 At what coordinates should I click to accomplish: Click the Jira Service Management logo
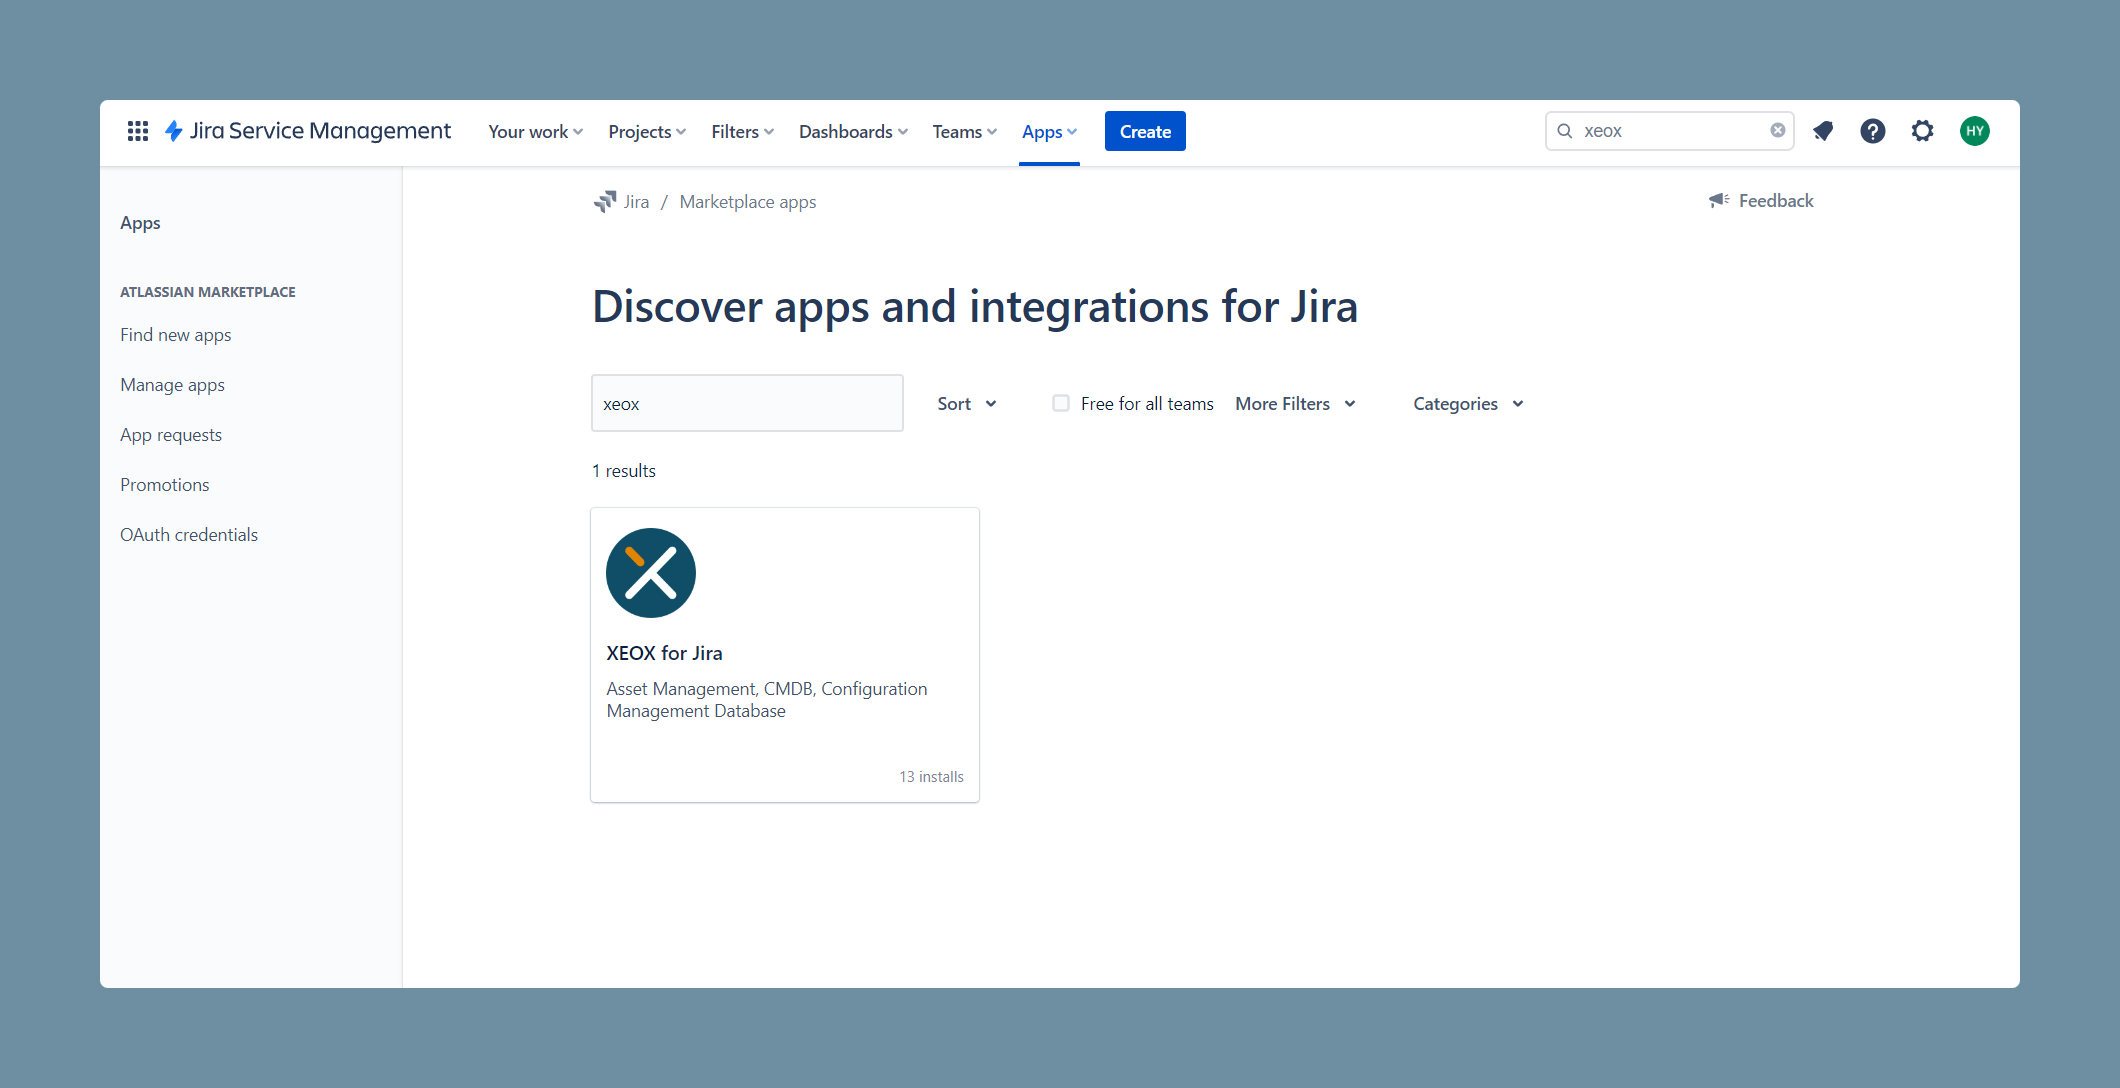[x=308, y=131]
